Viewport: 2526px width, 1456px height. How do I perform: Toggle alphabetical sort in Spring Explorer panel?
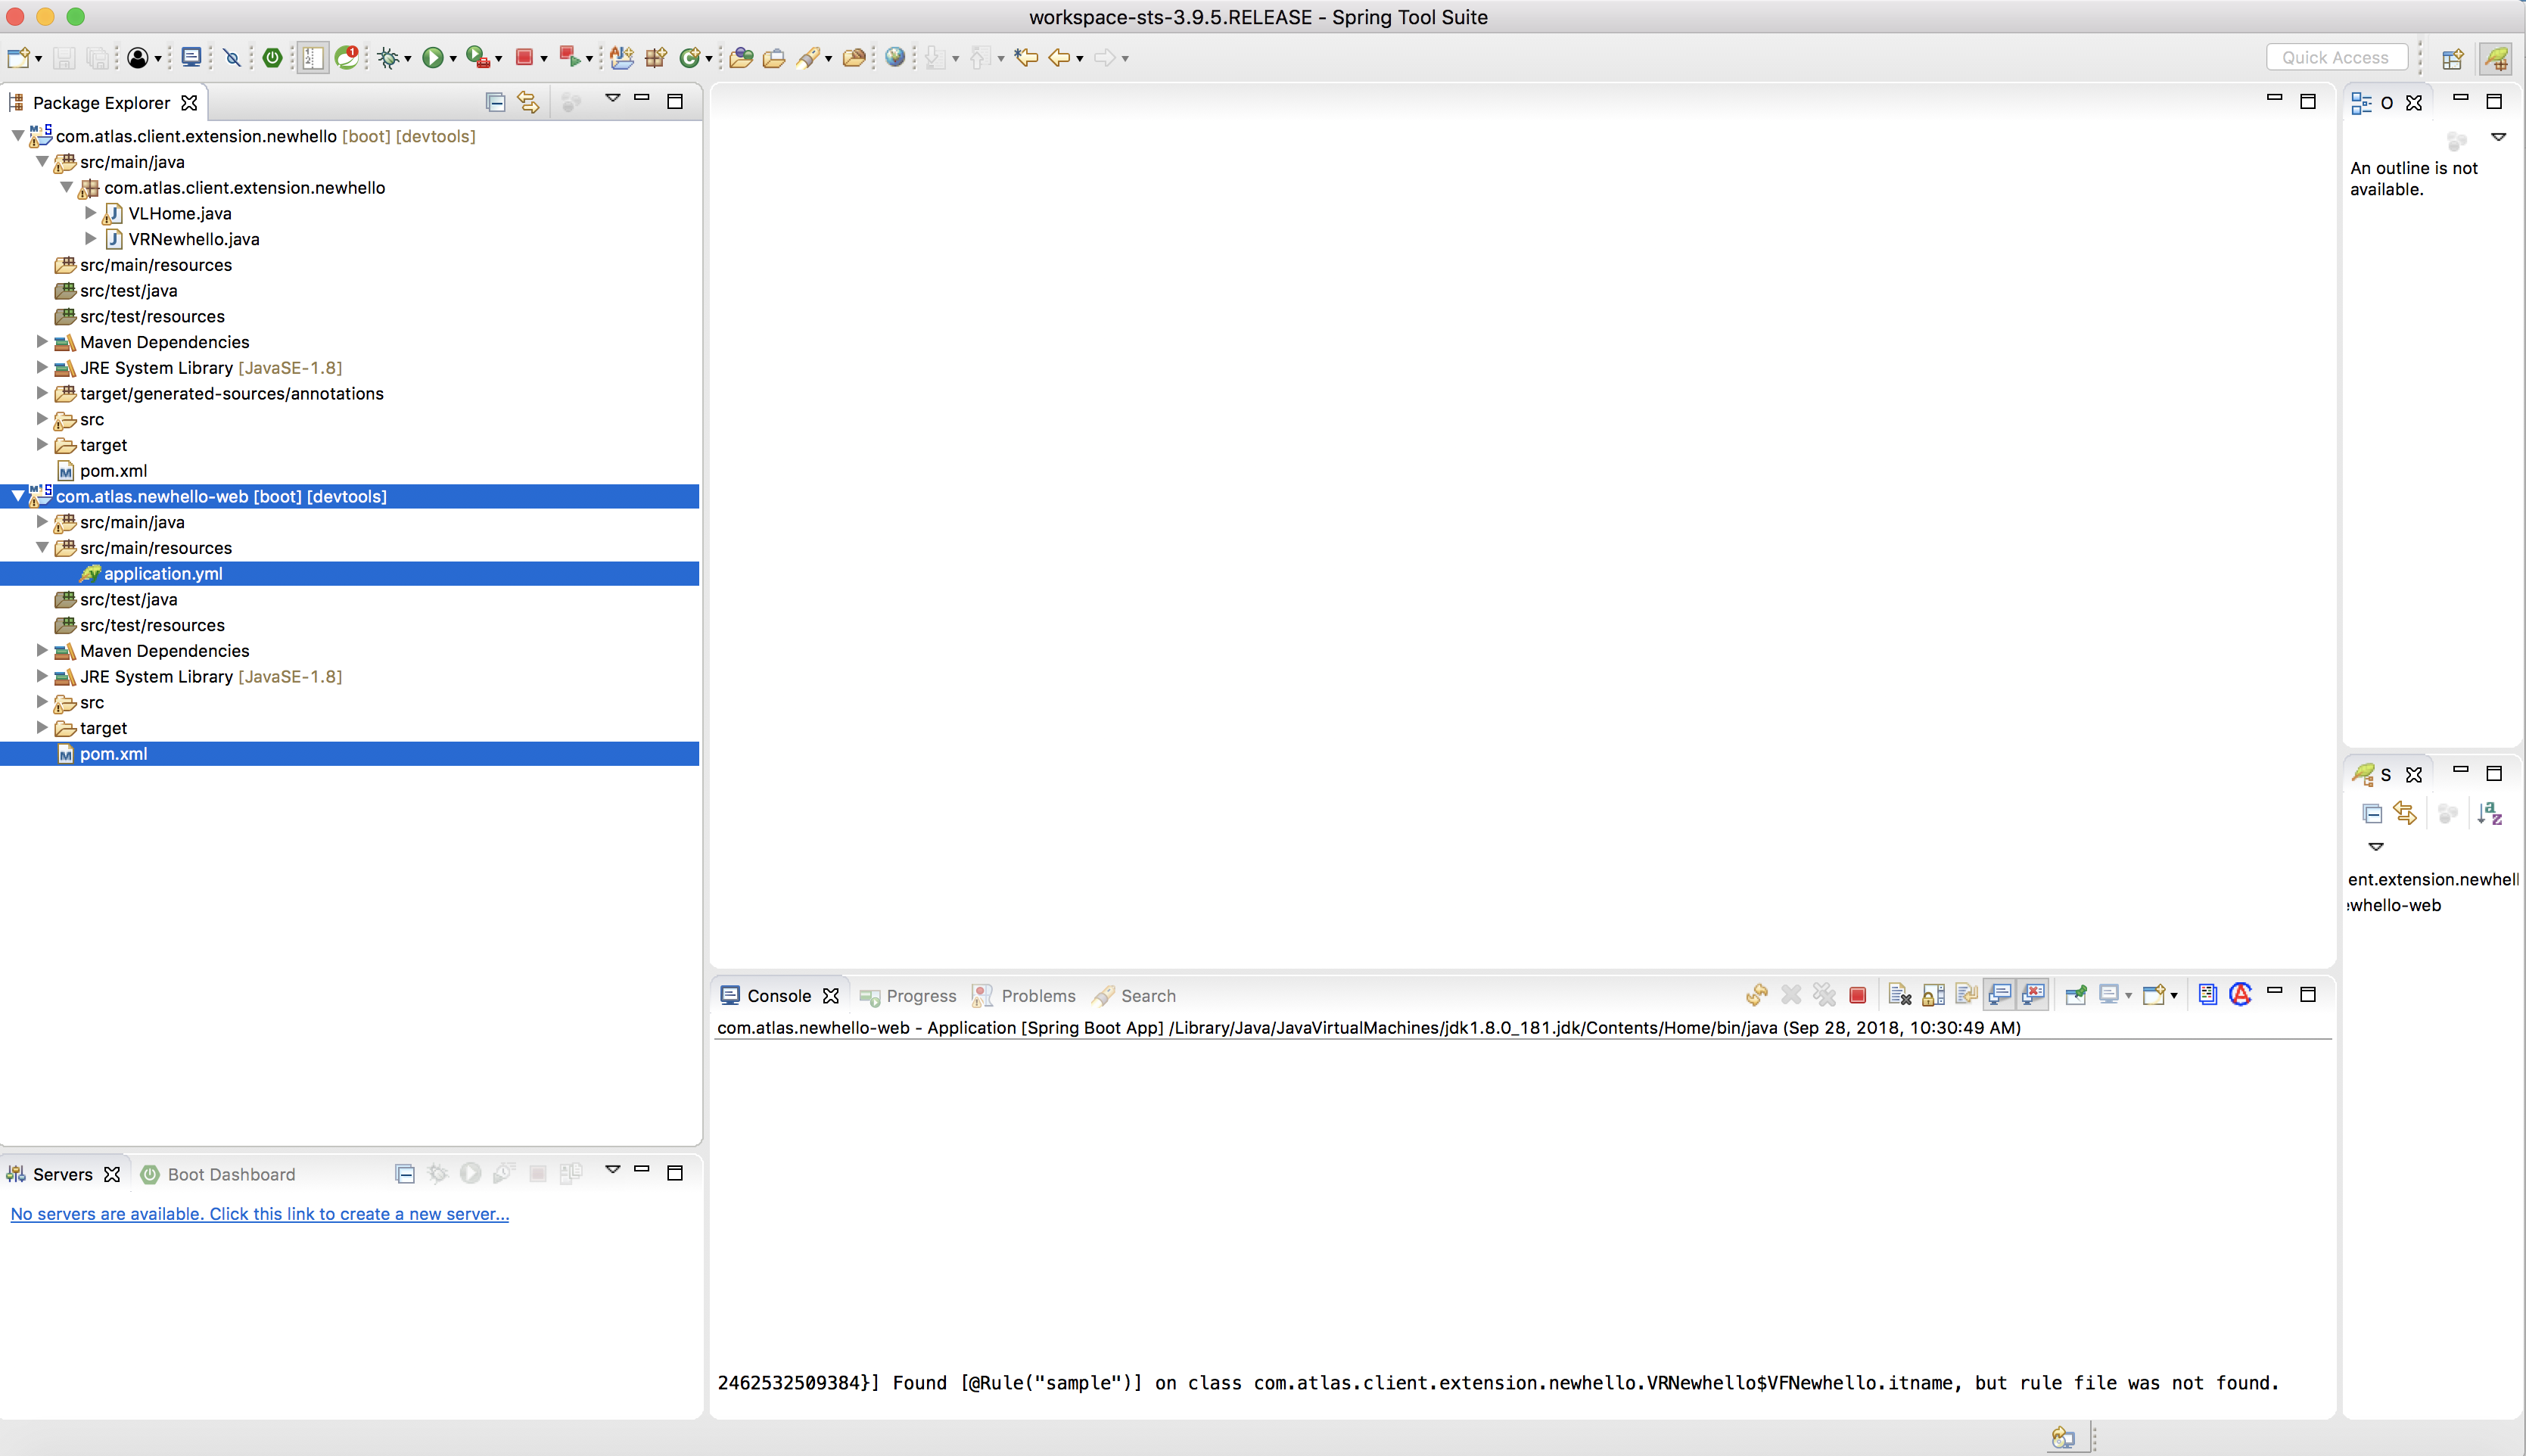(2489, 814)
